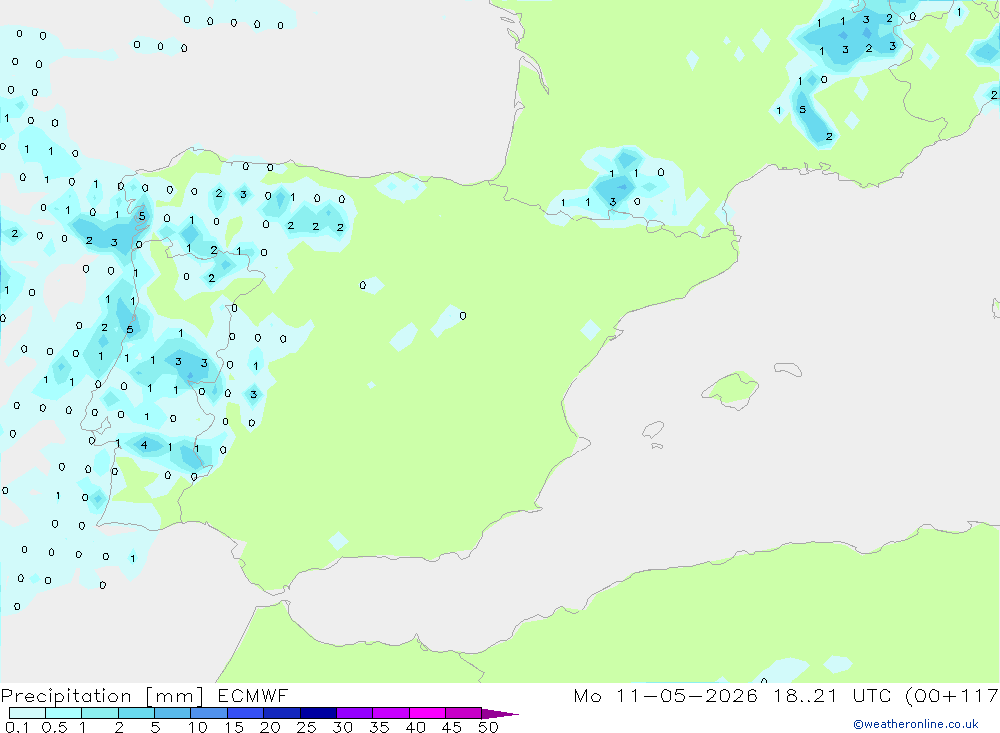This screenshot has width=1000, height=733.
Task: Select the lightest cyan 0.1–0.5 legend swatch
Action: point(27,713)
